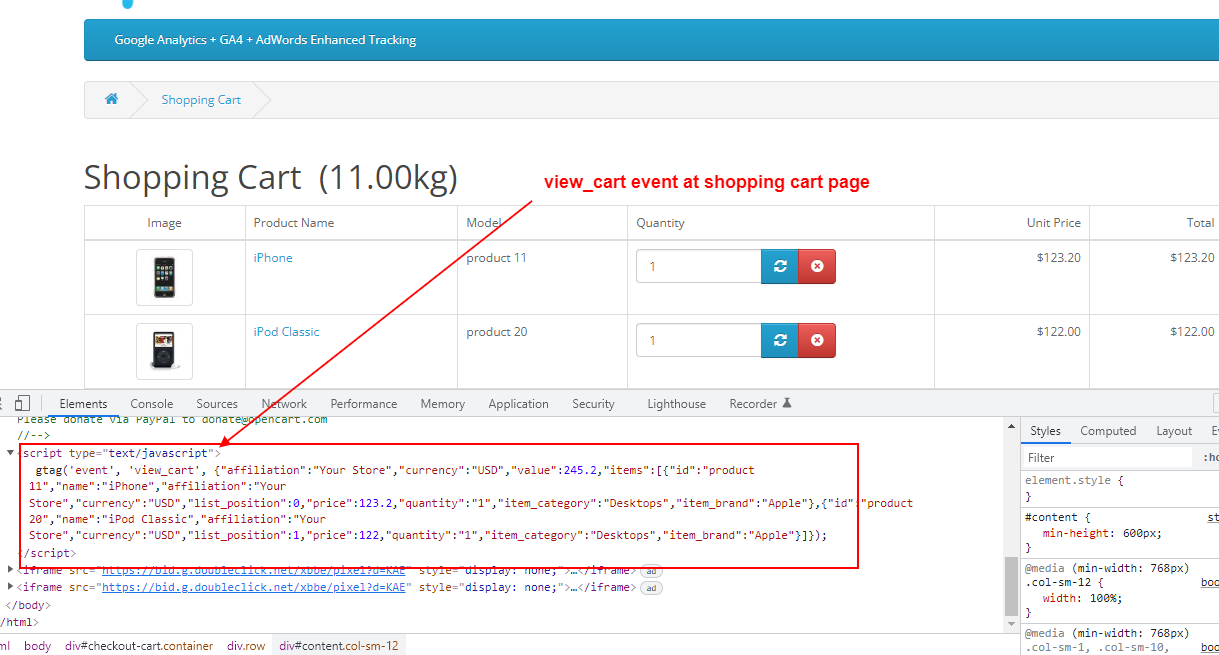Click the Product Name column header
Image resolution: width=1219 pixels, height=655 pixels.
click(294, 223)
